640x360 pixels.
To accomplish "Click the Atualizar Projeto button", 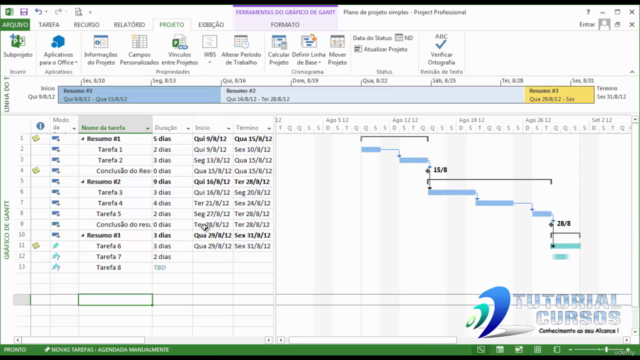I will pos(380,49).
